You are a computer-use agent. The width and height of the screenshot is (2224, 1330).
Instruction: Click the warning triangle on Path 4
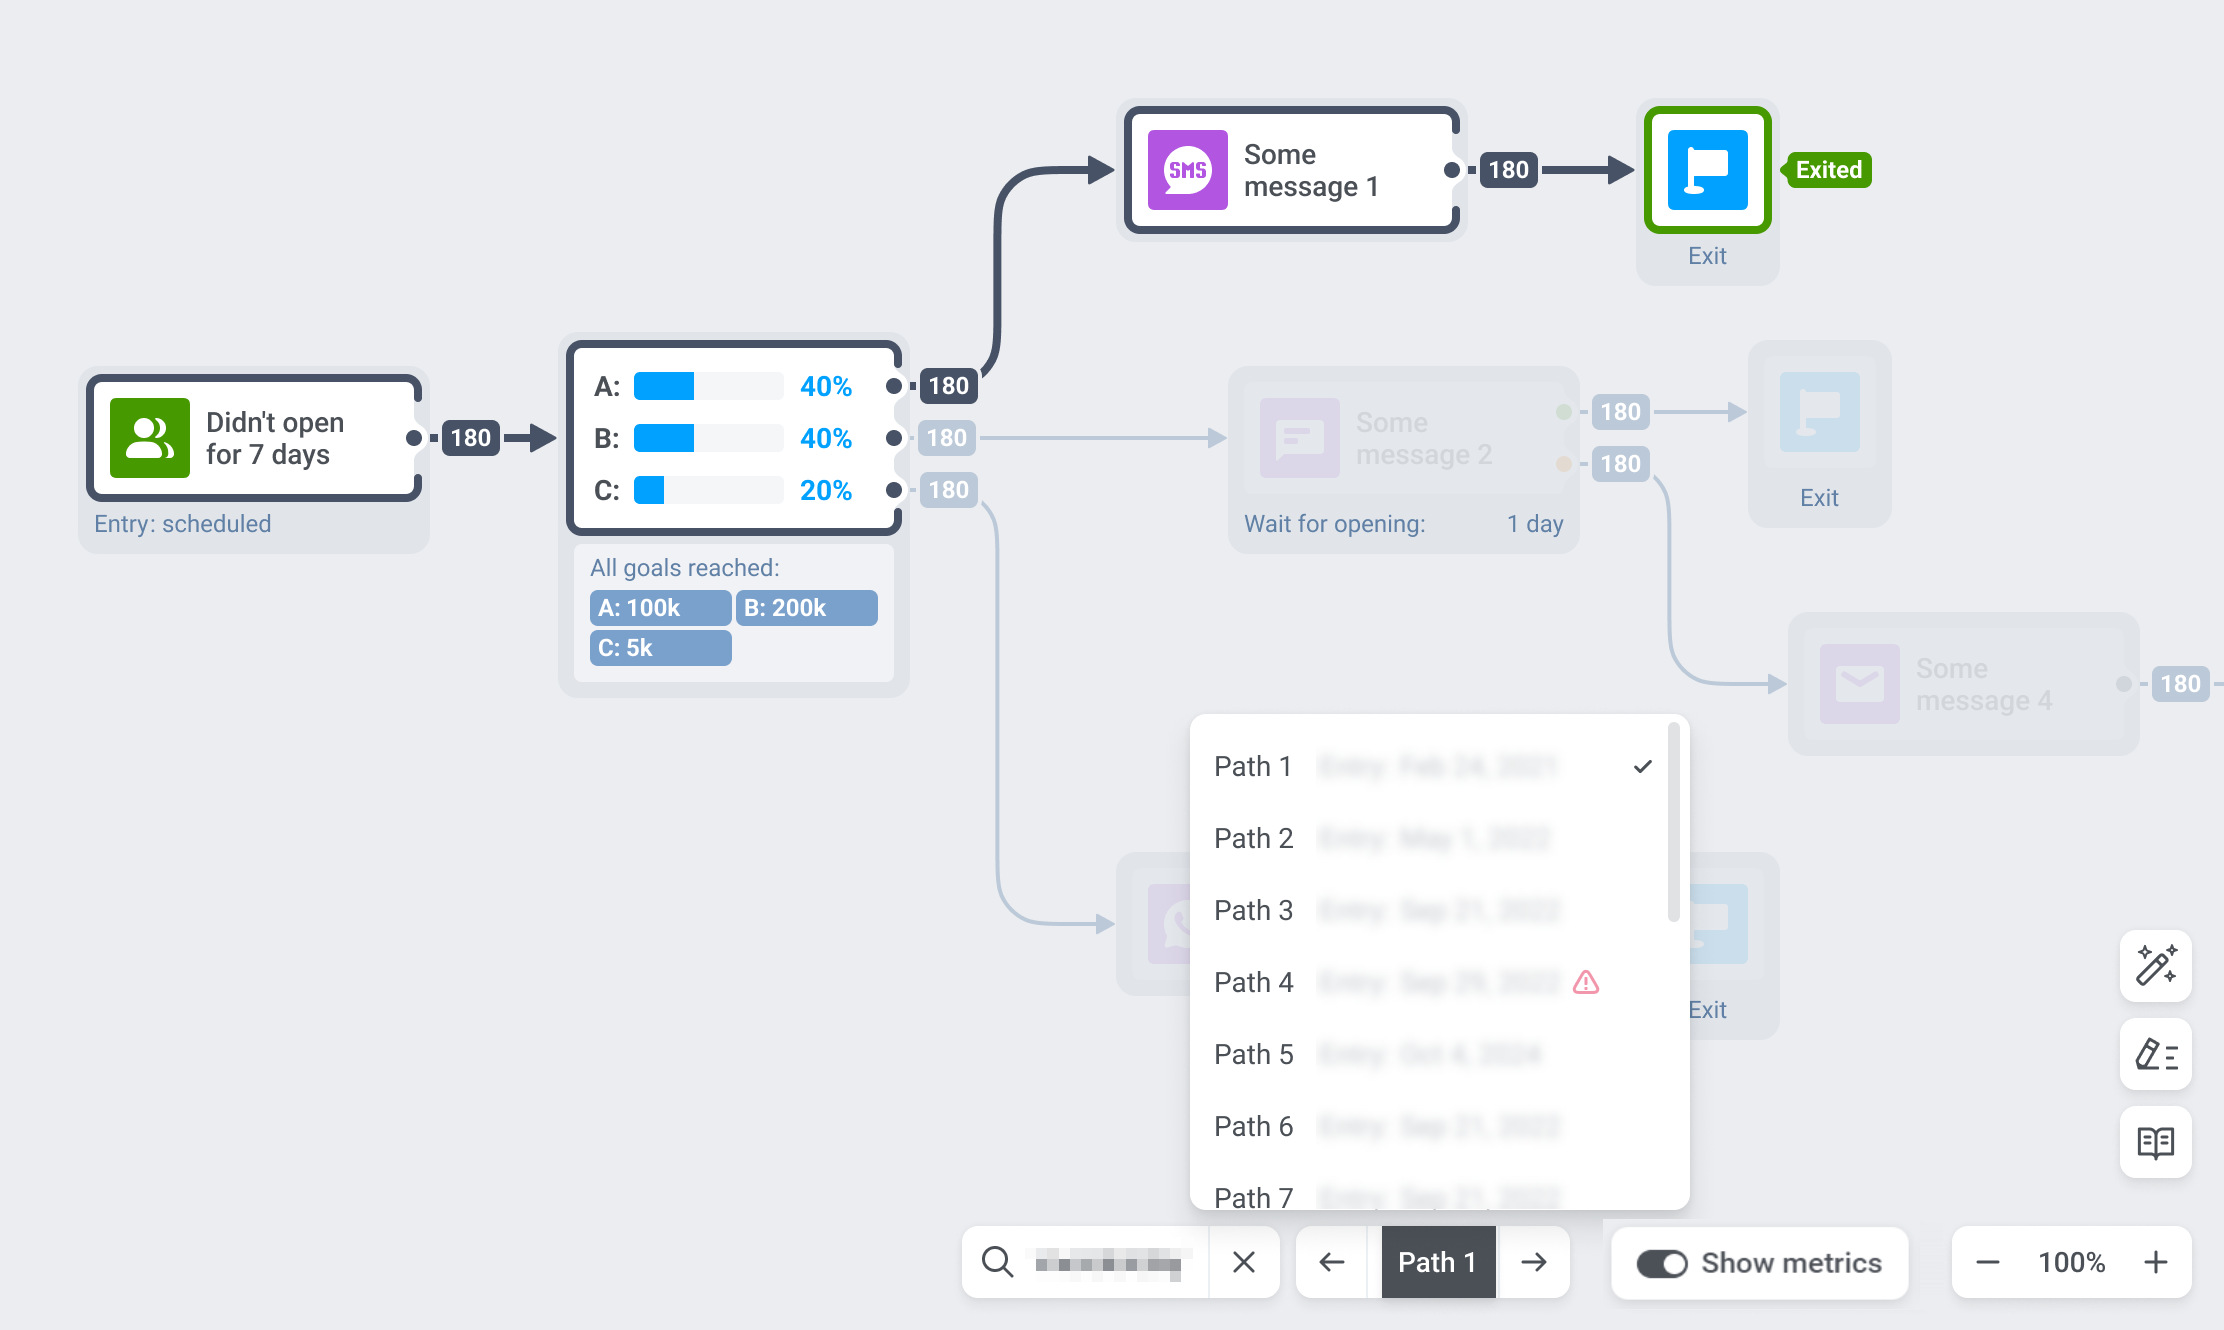click(1586, 982)
